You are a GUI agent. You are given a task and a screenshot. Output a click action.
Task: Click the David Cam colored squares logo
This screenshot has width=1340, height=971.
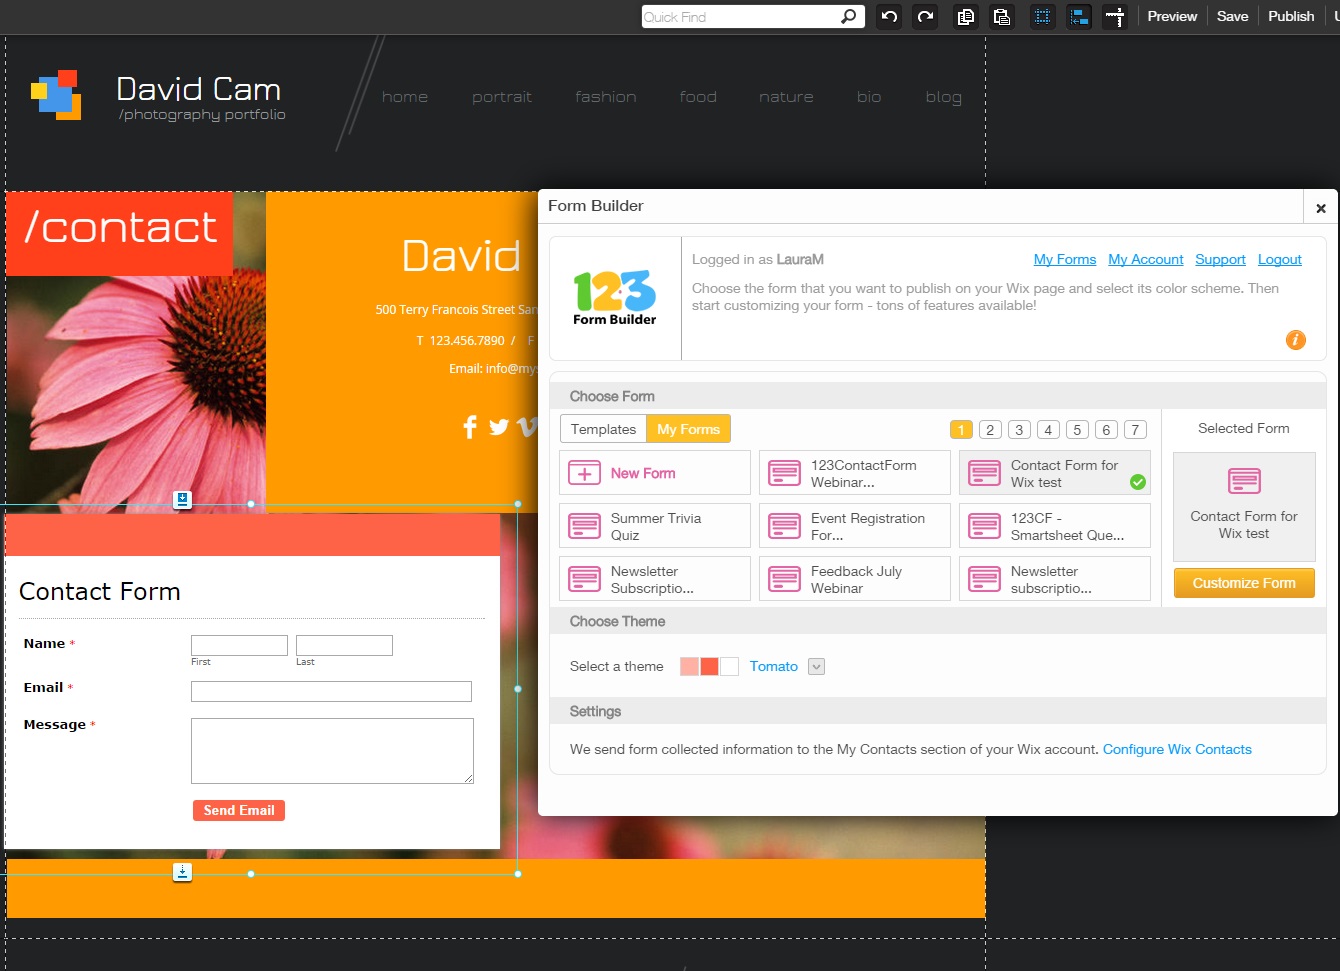[x=56, y=95]
